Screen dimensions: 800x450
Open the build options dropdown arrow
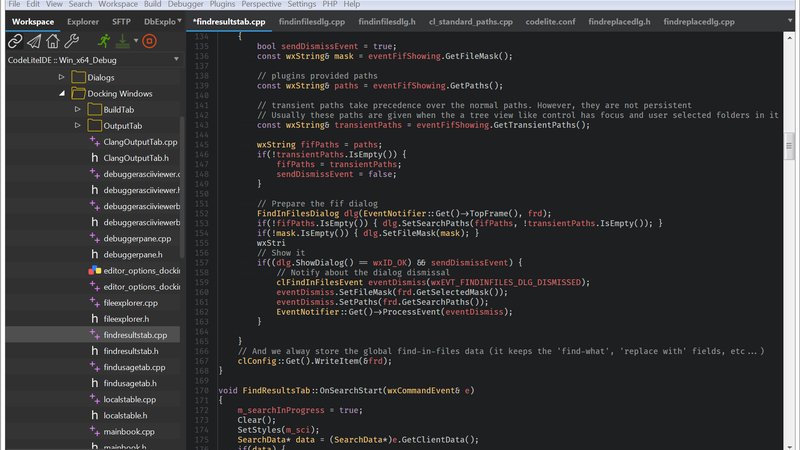pos(135,41)
